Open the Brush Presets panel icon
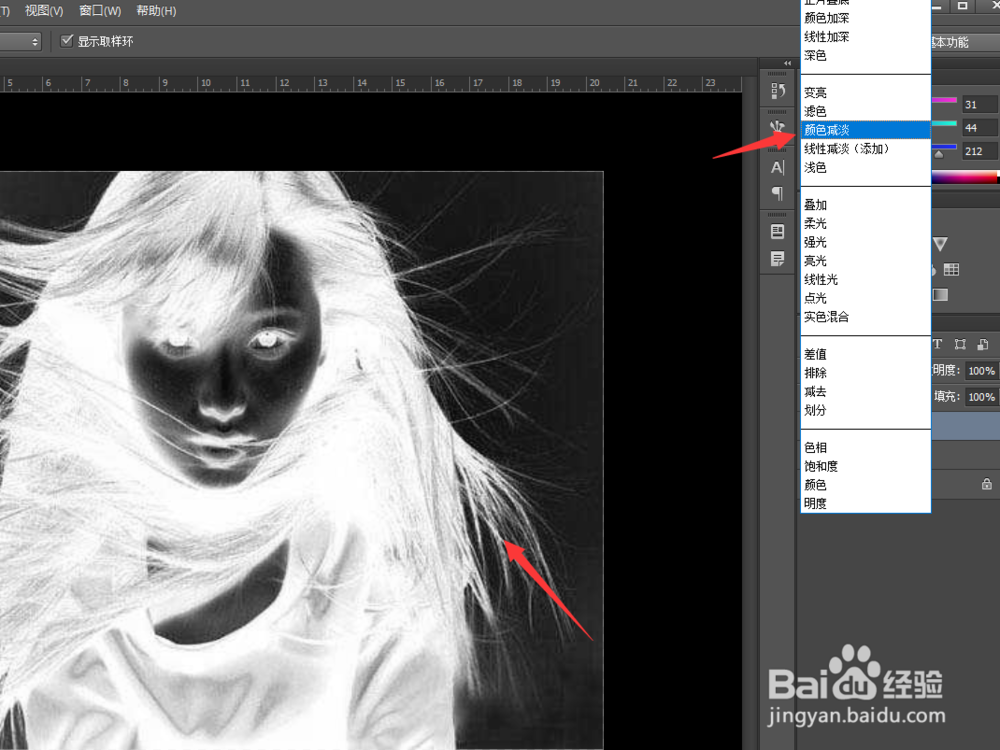Image resolution: width=1000 pixels, height=750 pixels. (777, 128)
